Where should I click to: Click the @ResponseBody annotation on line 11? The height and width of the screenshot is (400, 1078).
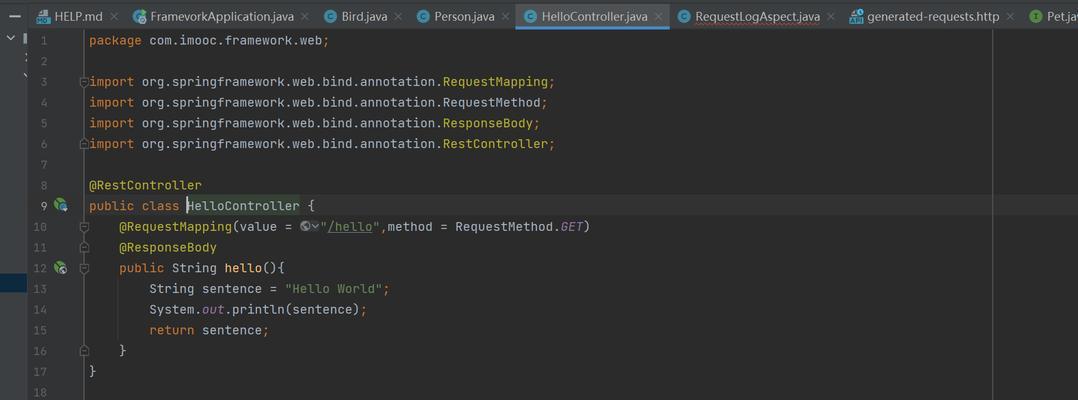pyautogui.click(x=168, y=247)
